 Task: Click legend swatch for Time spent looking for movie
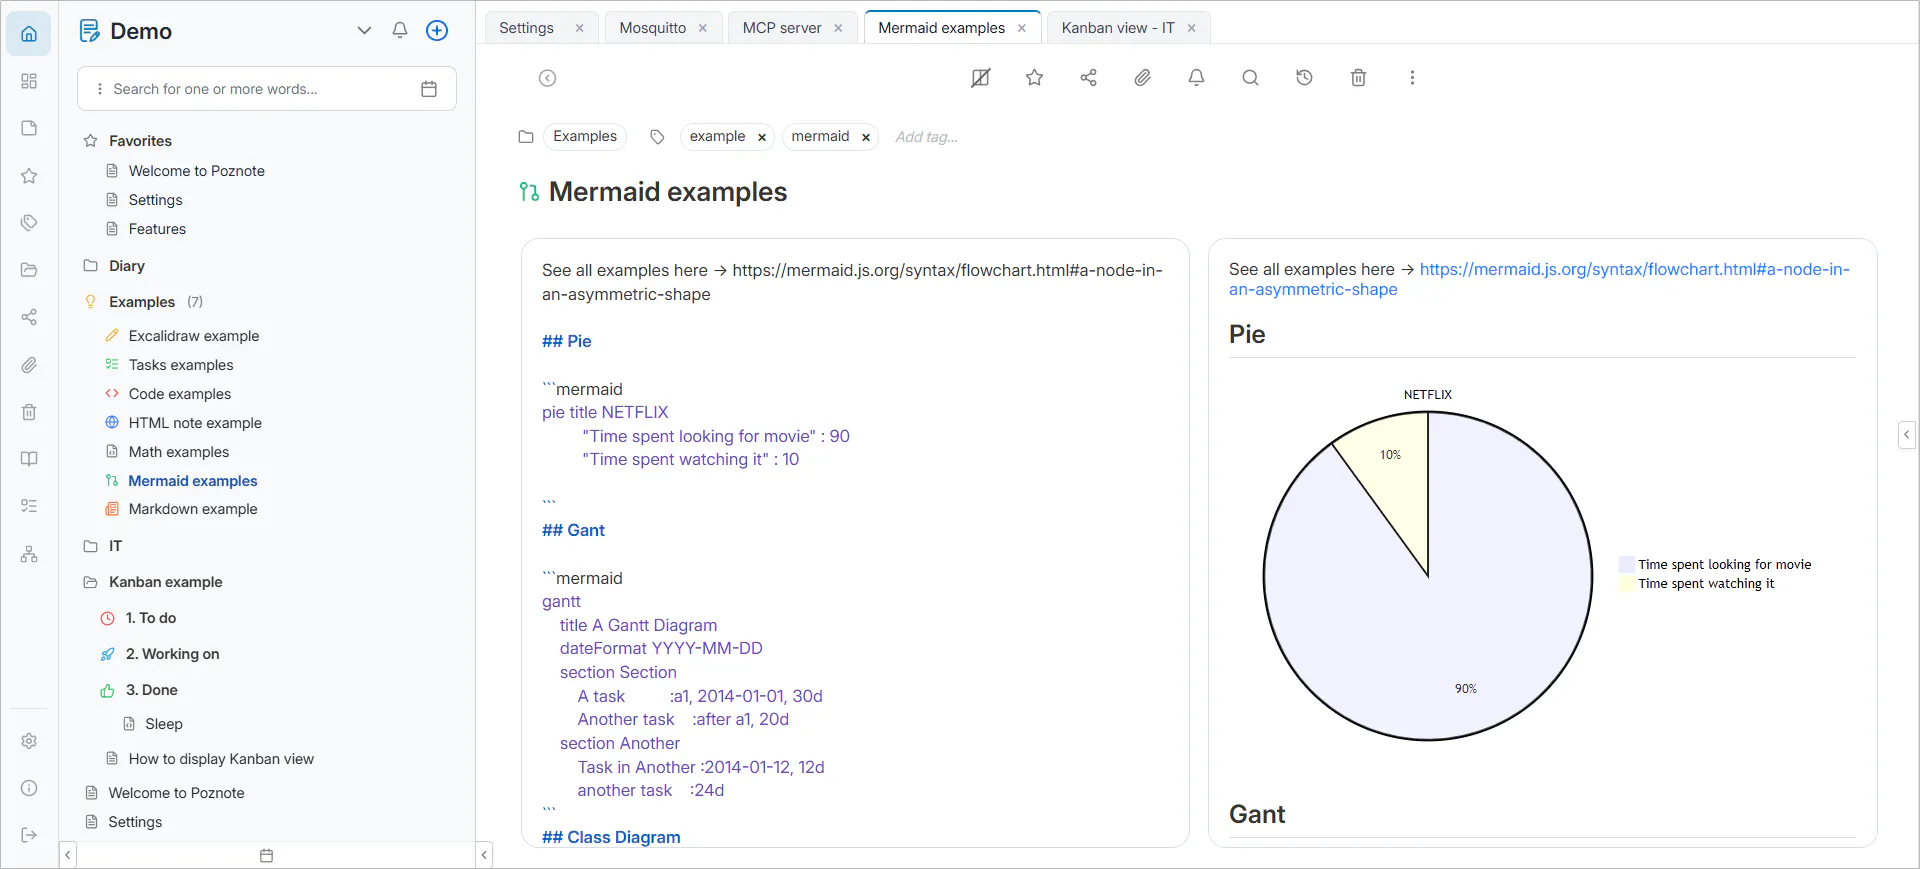click(x=1627, y=565)
